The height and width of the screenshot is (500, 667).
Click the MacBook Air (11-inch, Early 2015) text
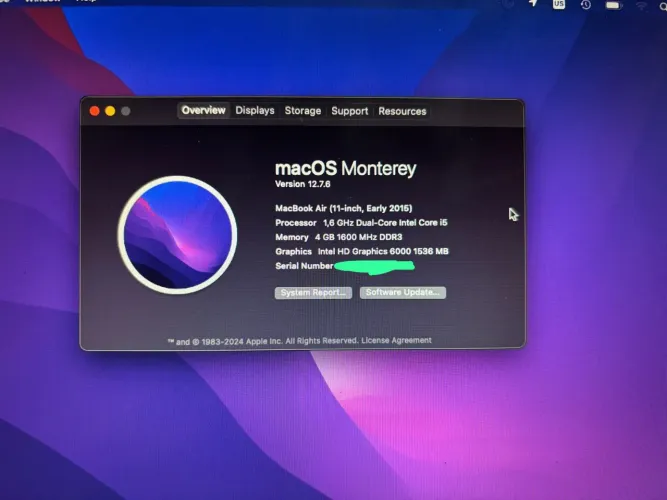point(344,208)
